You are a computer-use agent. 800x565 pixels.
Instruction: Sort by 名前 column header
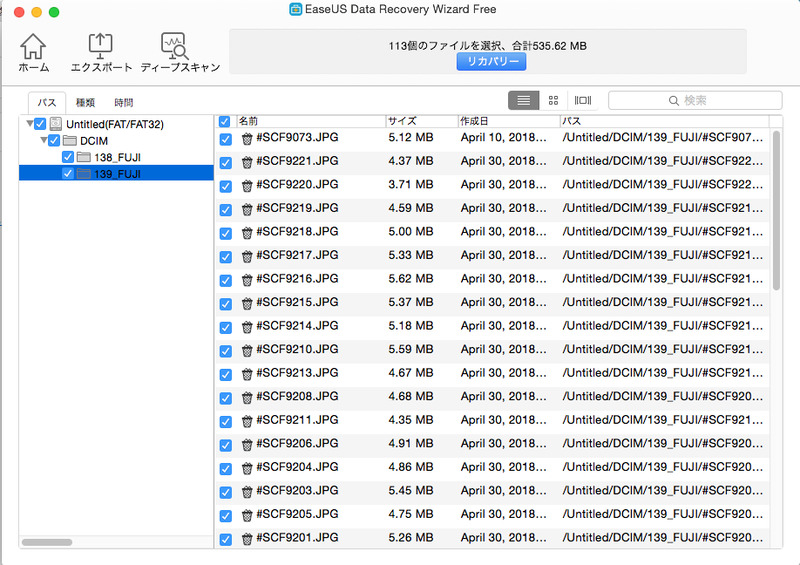tap(311, 121)
